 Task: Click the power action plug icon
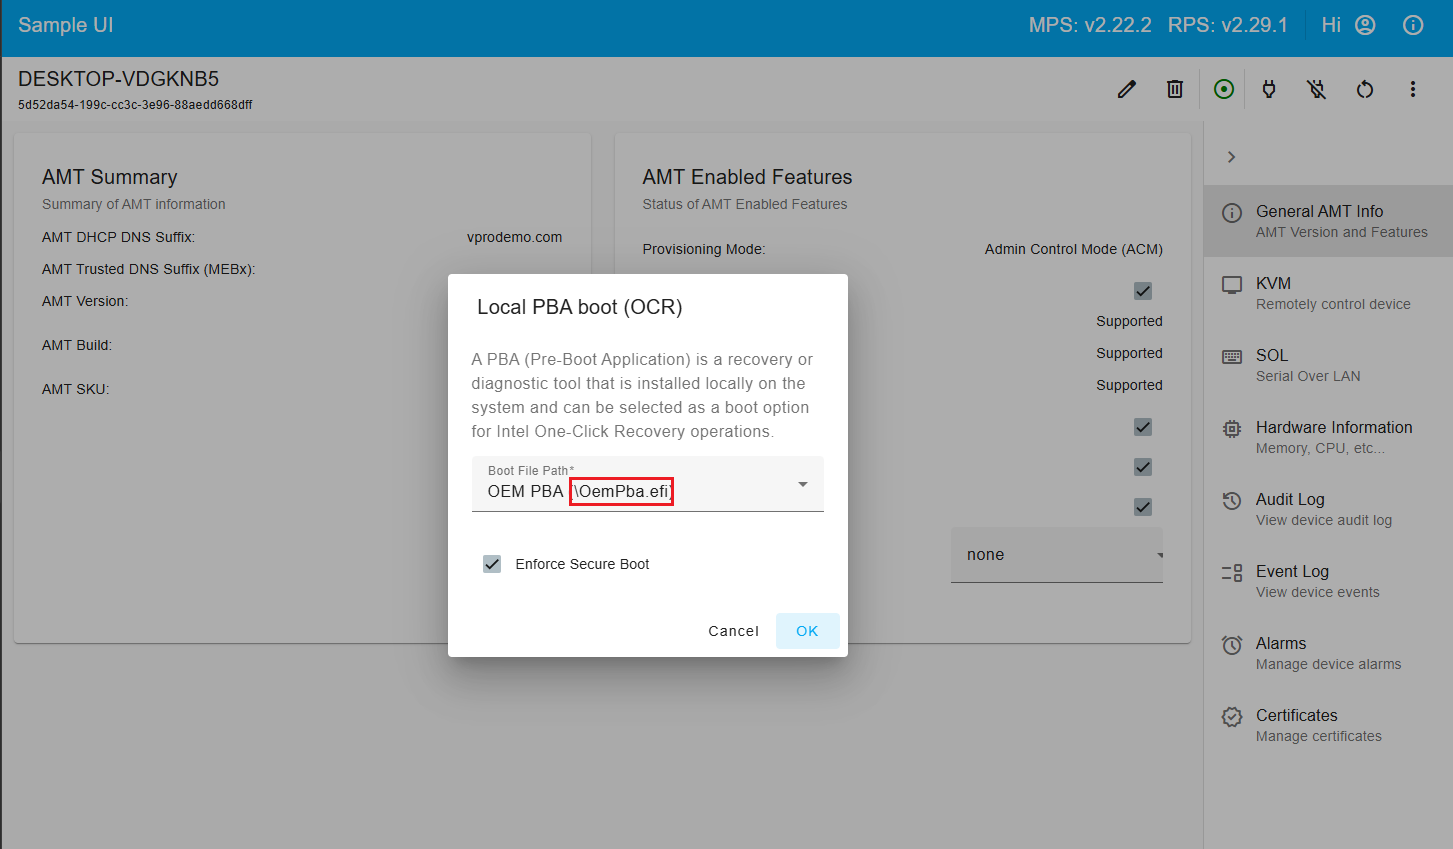tap(1268, 89)
